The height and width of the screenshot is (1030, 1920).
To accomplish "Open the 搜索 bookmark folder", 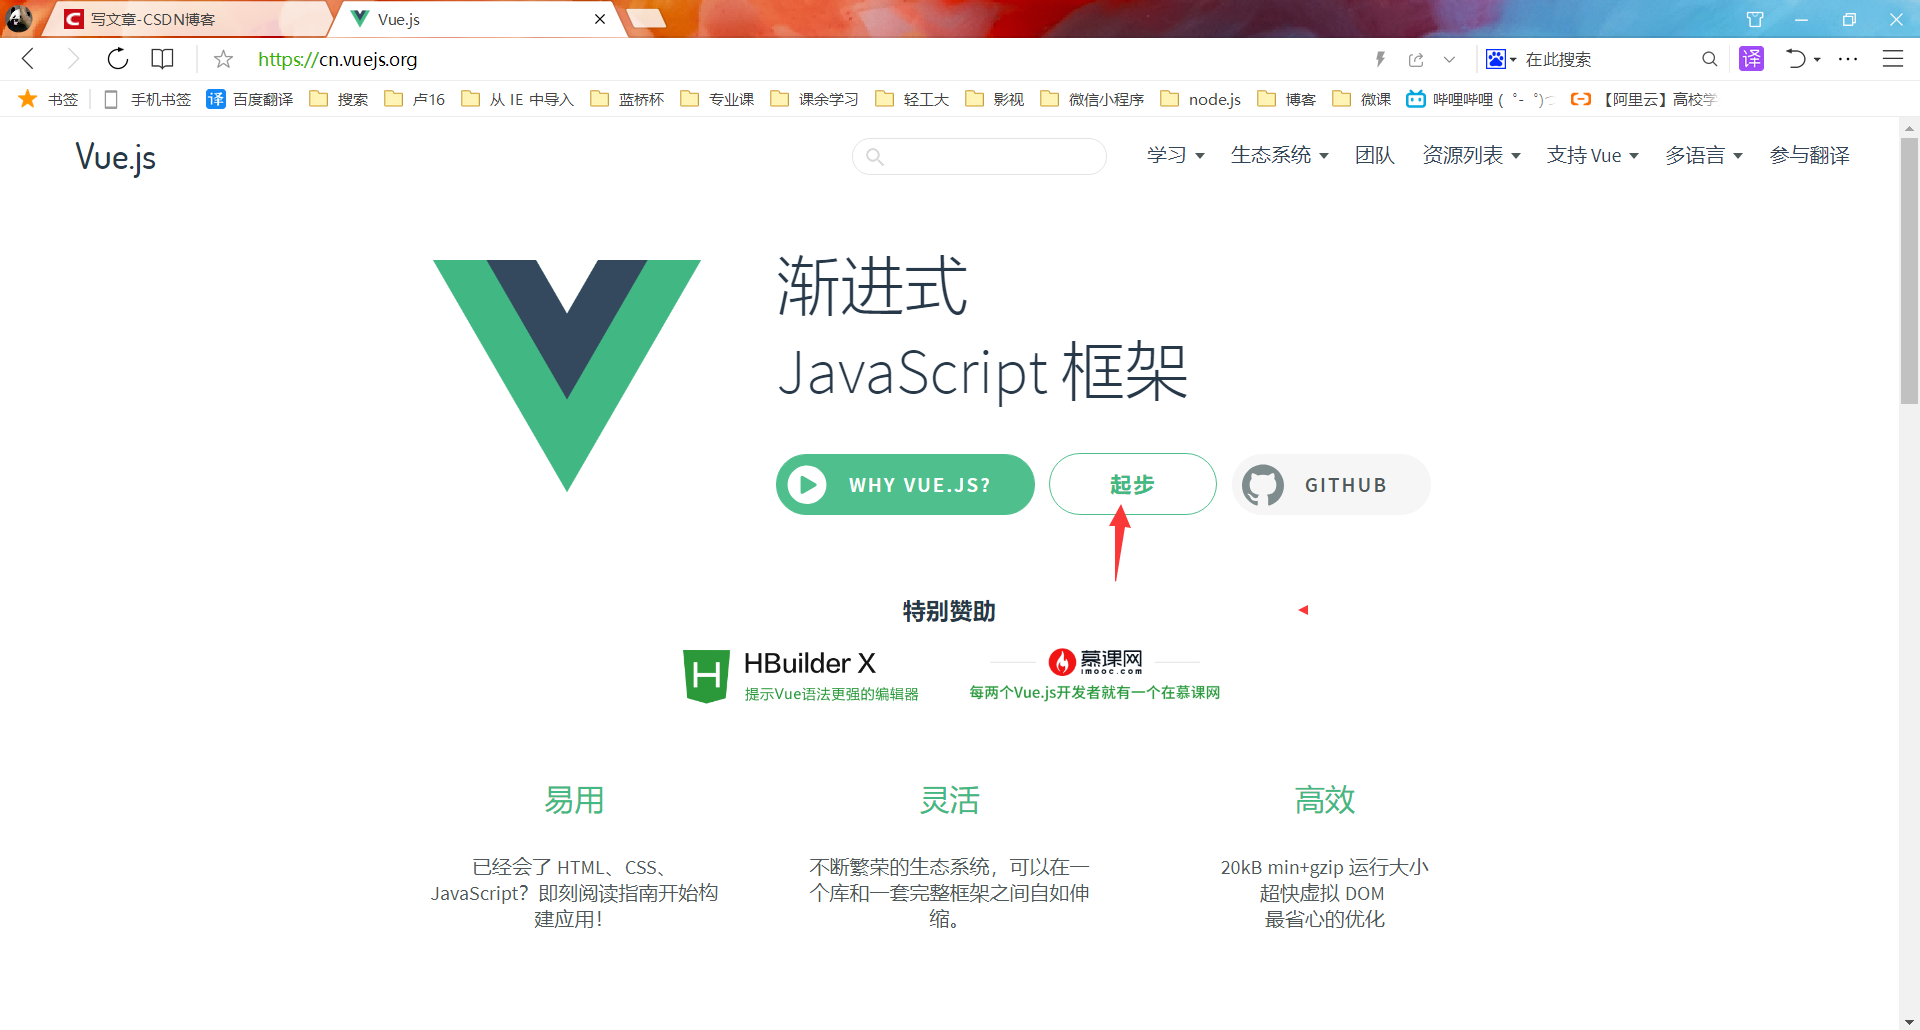I will coord(339,99).
